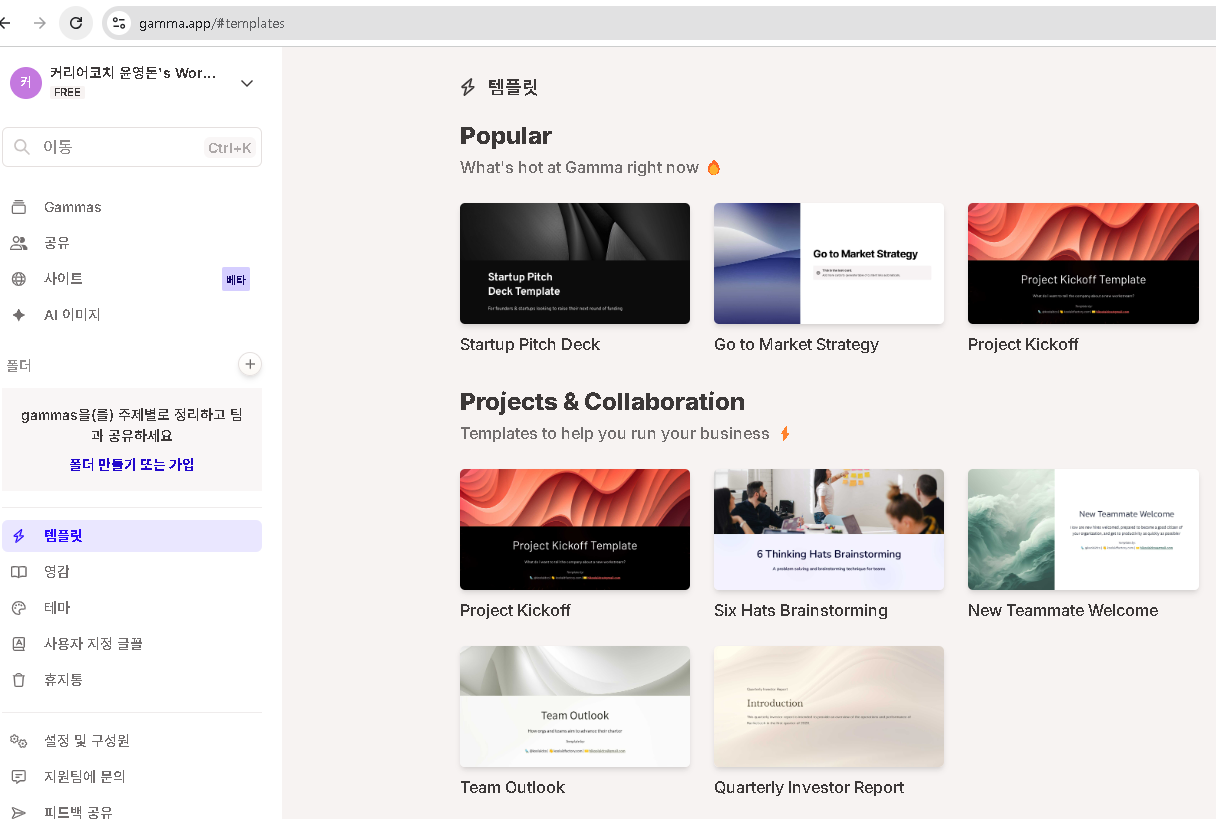Screen dimensions: 1216x819
Task: Click the Team Outlook title
Action: [x=512, y=787]
